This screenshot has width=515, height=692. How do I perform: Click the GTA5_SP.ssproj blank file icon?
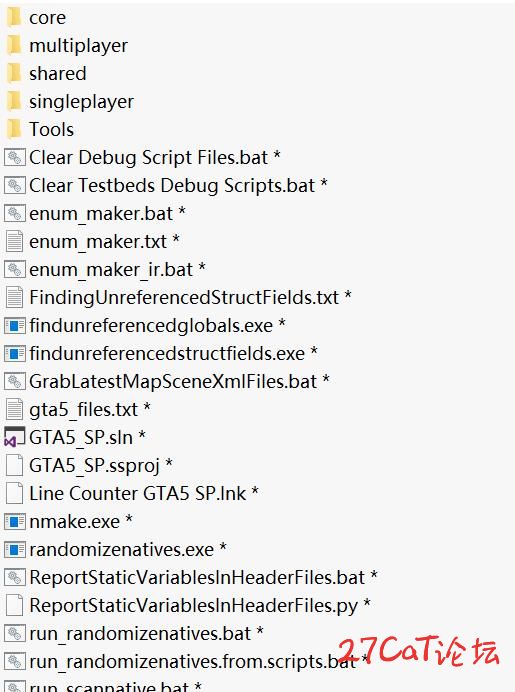[14, 466]
